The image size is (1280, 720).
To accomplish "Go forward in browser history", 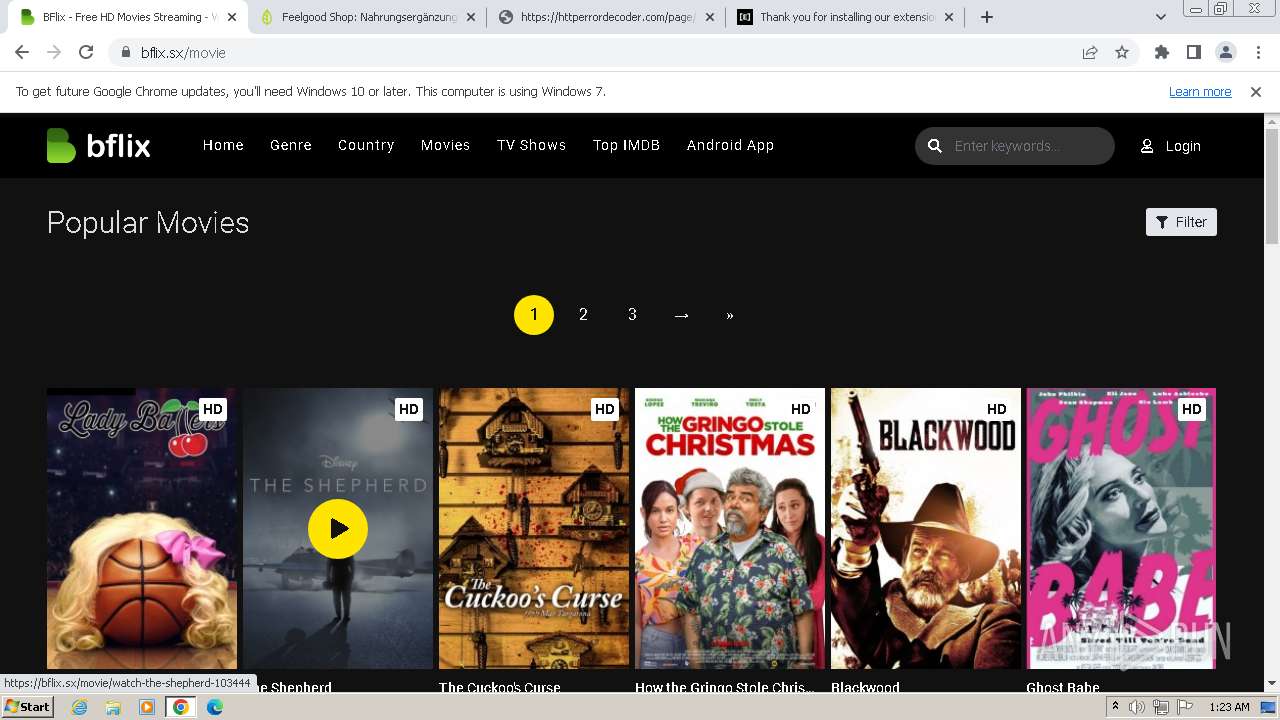I will coord(54,53).
